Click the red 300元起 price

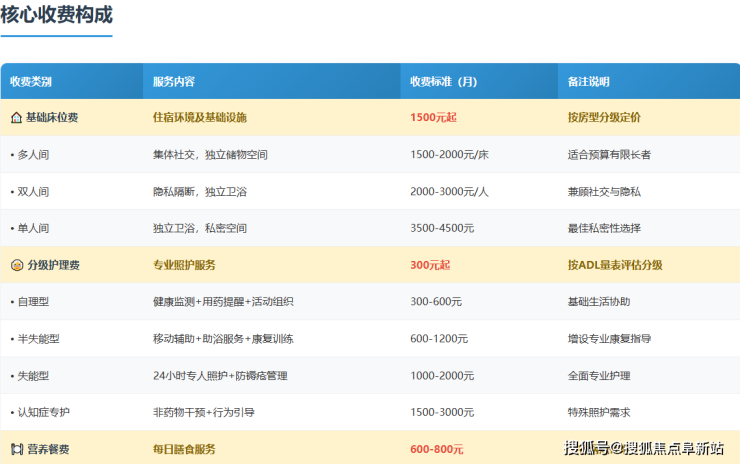tap(430, 266)
